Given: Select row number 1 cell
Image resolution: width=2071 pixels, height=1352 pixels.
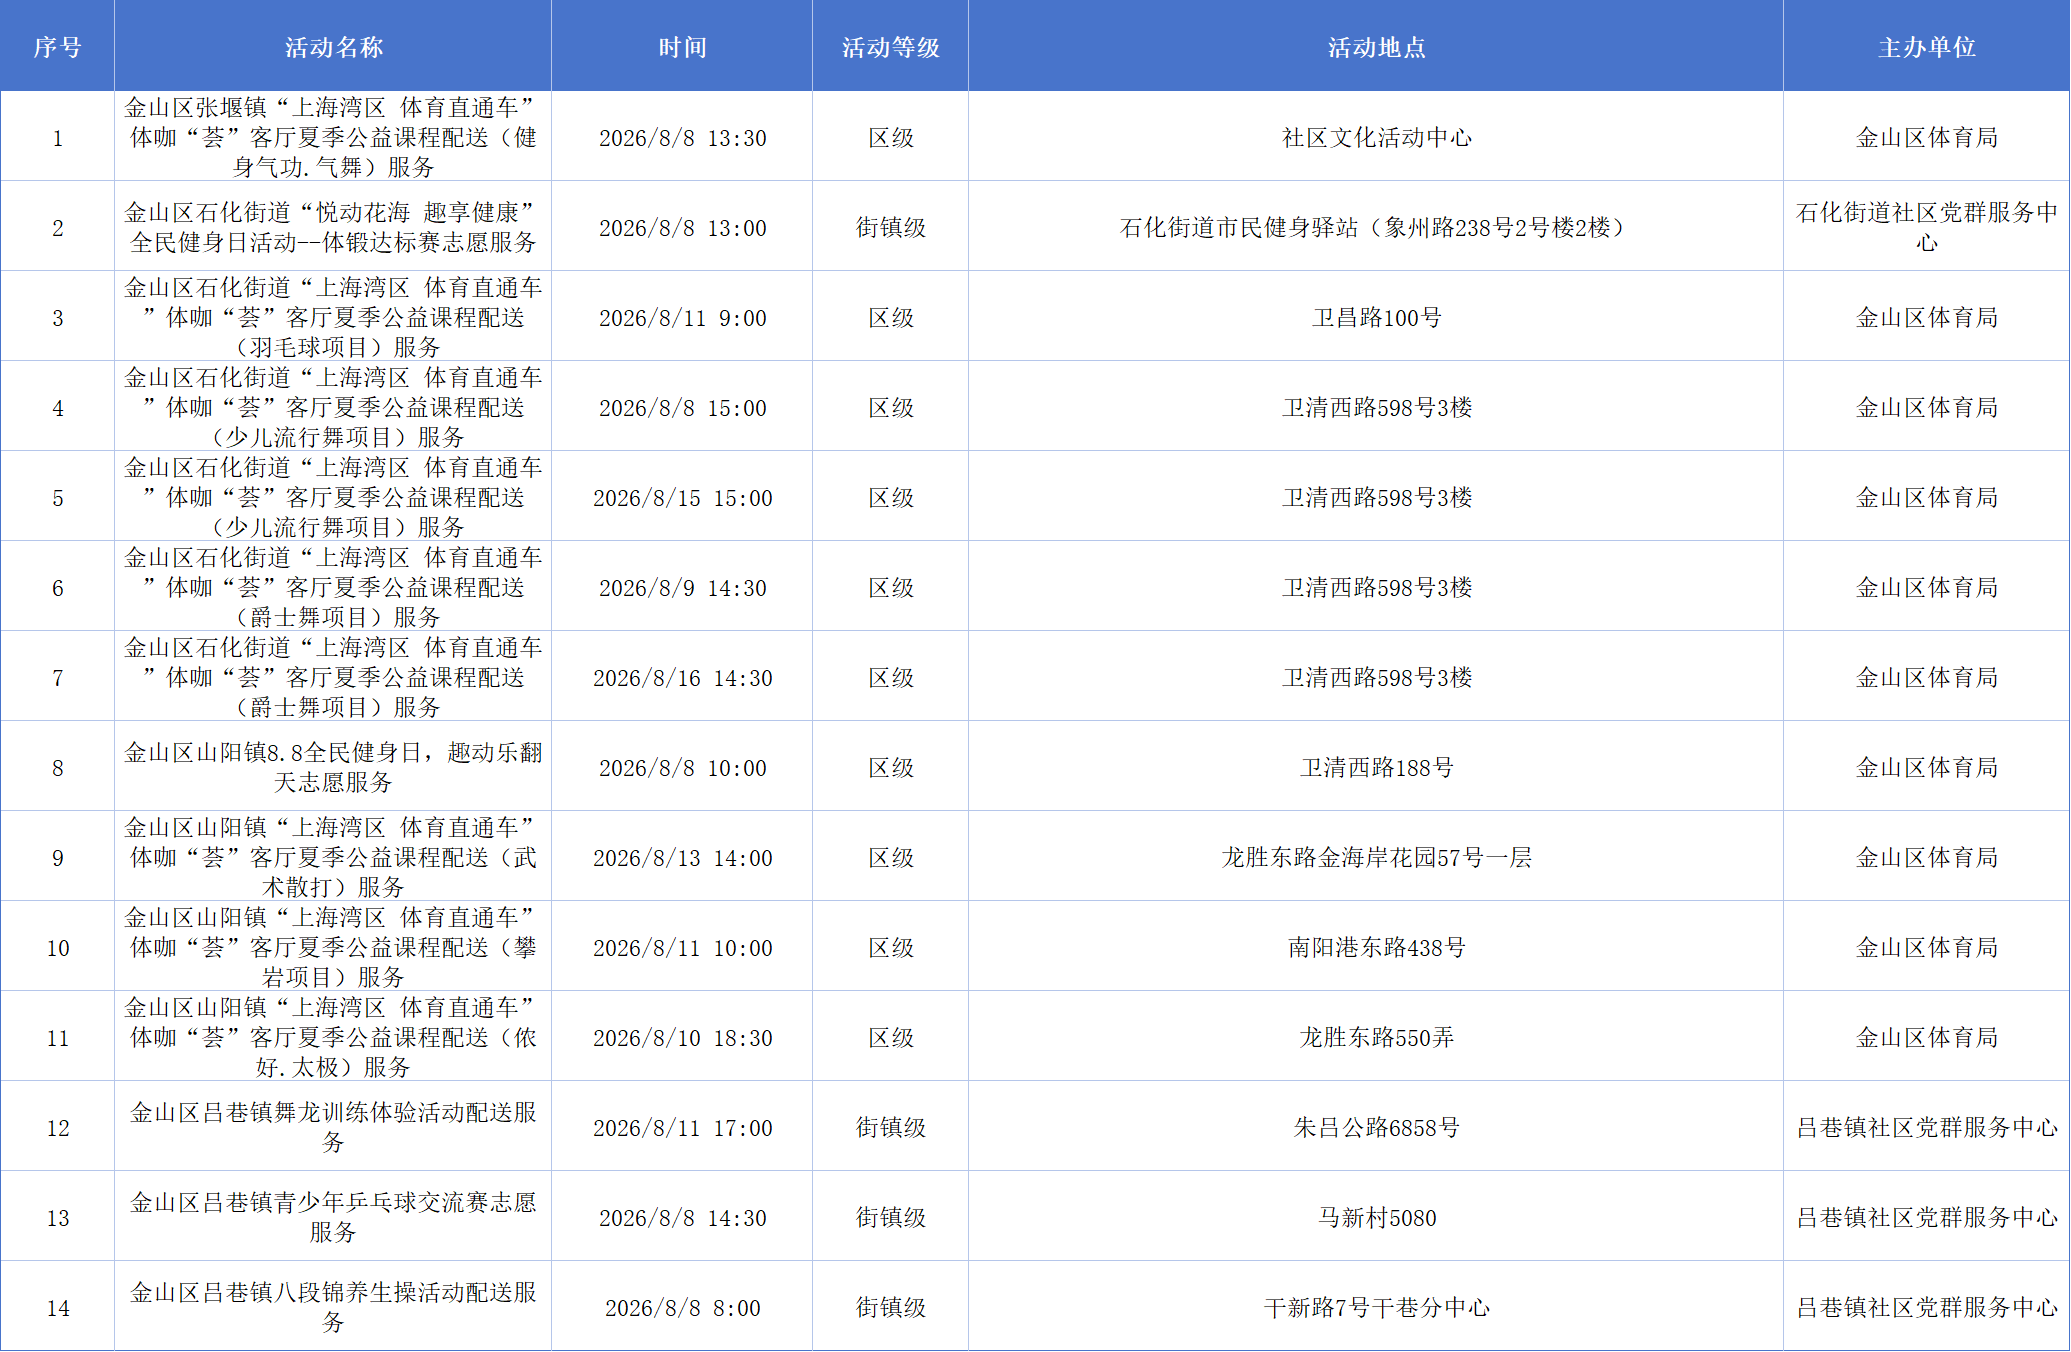Looking at the screenshot, I should click(x=57, y=137).
